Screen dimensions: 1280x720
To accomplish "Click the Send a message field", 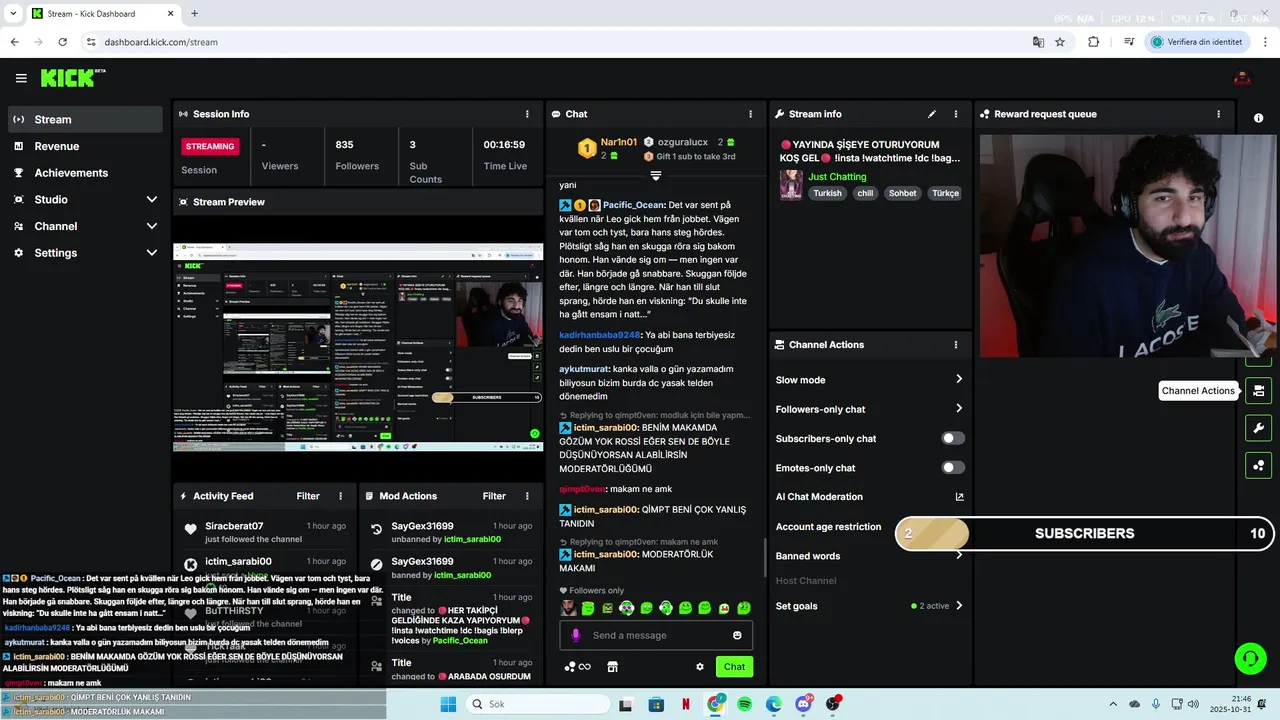I will click(656, 635).
